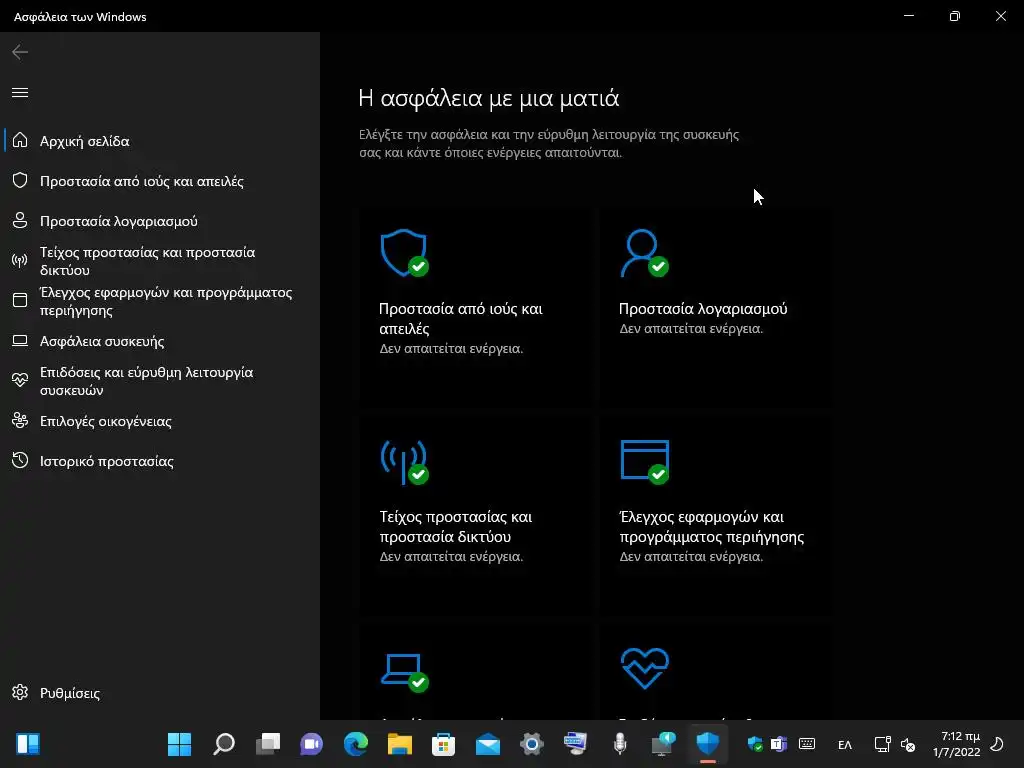
Task: Open Επιλογές οικογένειας in sidebar
Action: pos(160,421)
